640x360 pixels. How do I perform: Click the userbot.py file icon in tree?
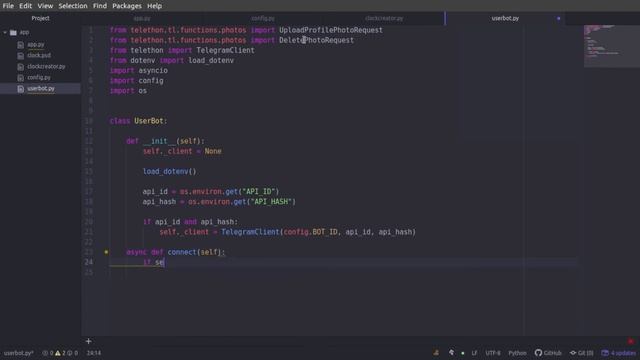(x=21, y=89)
